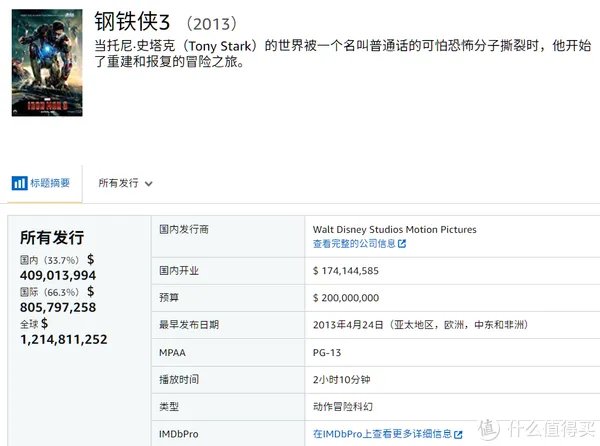The height and width of the screenshot is (446, 600).
Task: Open the 查看完整的公司信息 link
Action: [354, 243]
